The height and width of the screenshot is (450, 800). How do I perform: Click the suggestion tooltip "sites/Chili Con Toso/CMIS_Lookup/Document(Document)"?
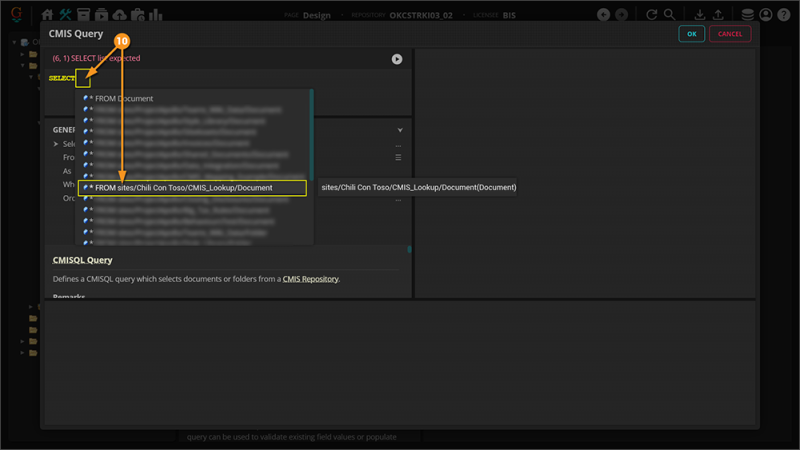click(418, 187)
